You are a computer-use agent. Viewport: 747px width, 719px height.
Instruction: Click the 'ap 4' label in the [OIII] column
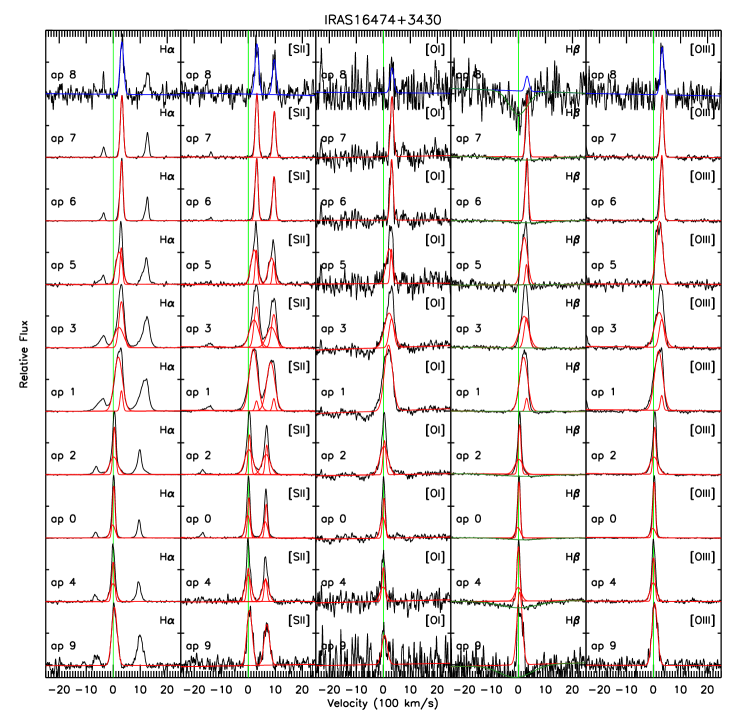click(x=604, y=583)
